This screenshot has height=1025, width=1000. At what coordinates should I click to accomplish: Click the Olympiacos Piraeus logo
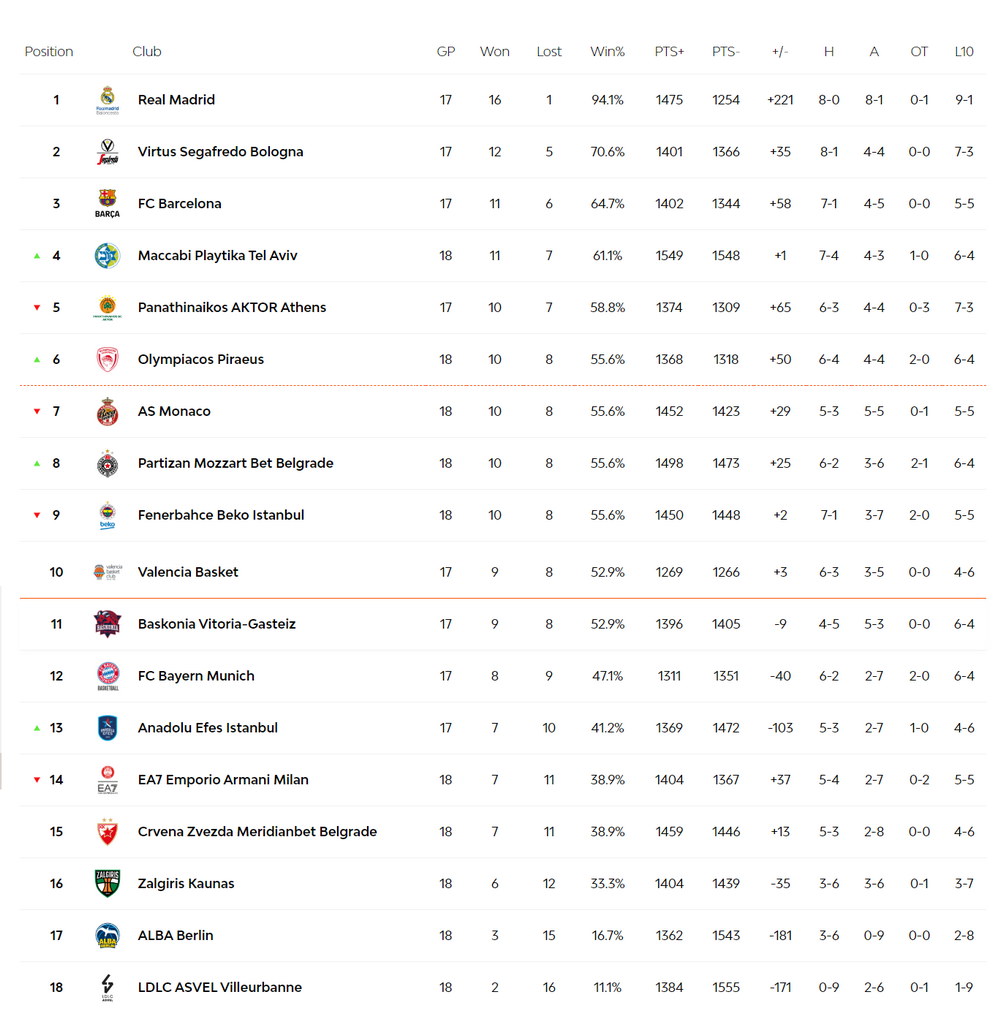pos(107,359)
